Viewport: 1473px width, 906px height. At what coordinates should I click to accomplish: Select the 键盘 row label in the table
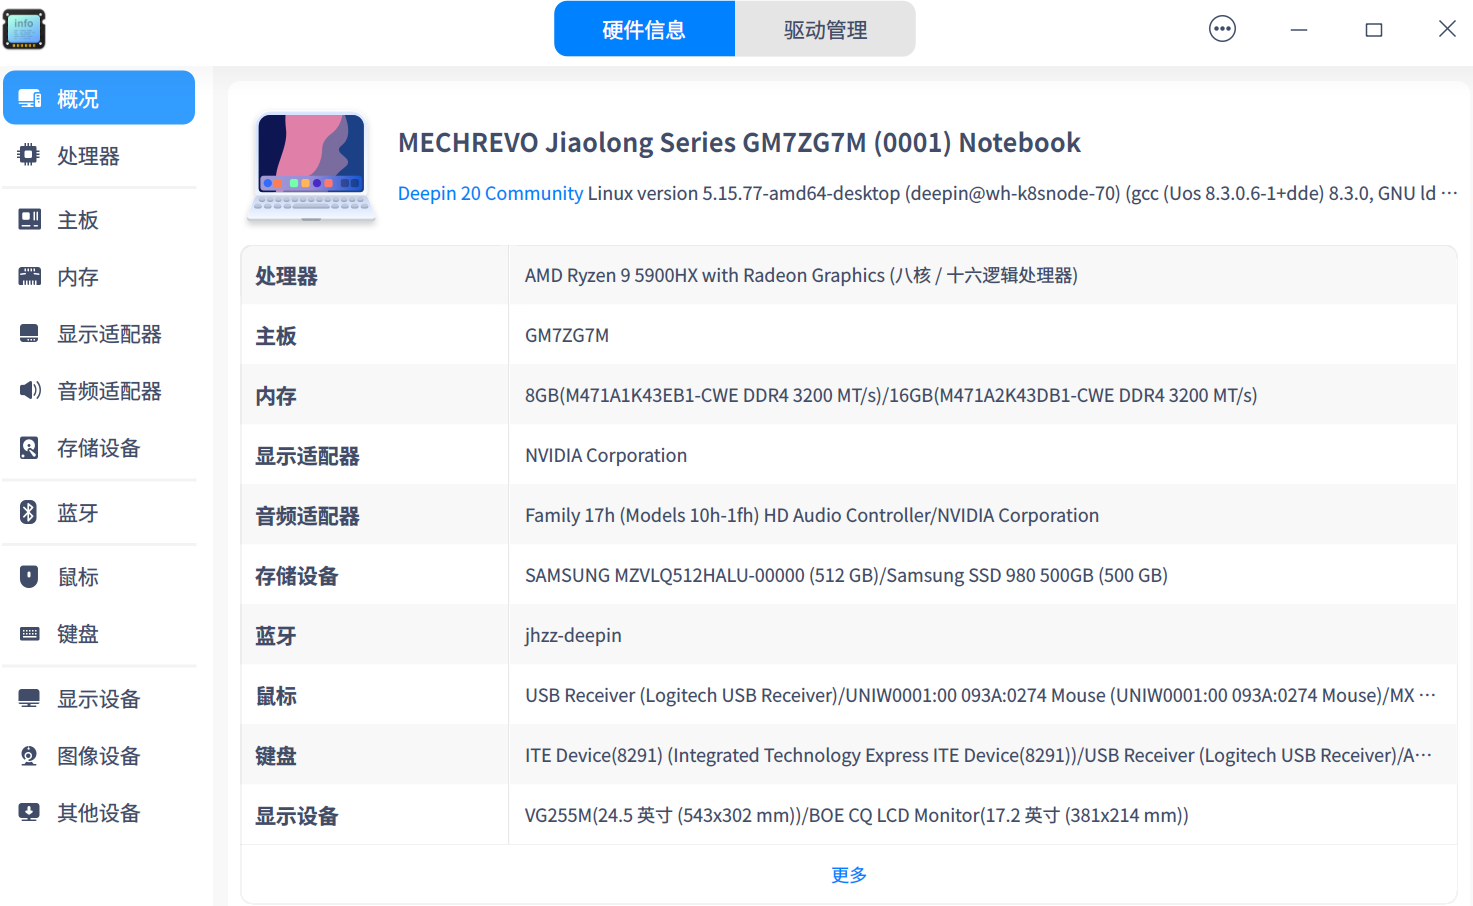click(276, 756)
